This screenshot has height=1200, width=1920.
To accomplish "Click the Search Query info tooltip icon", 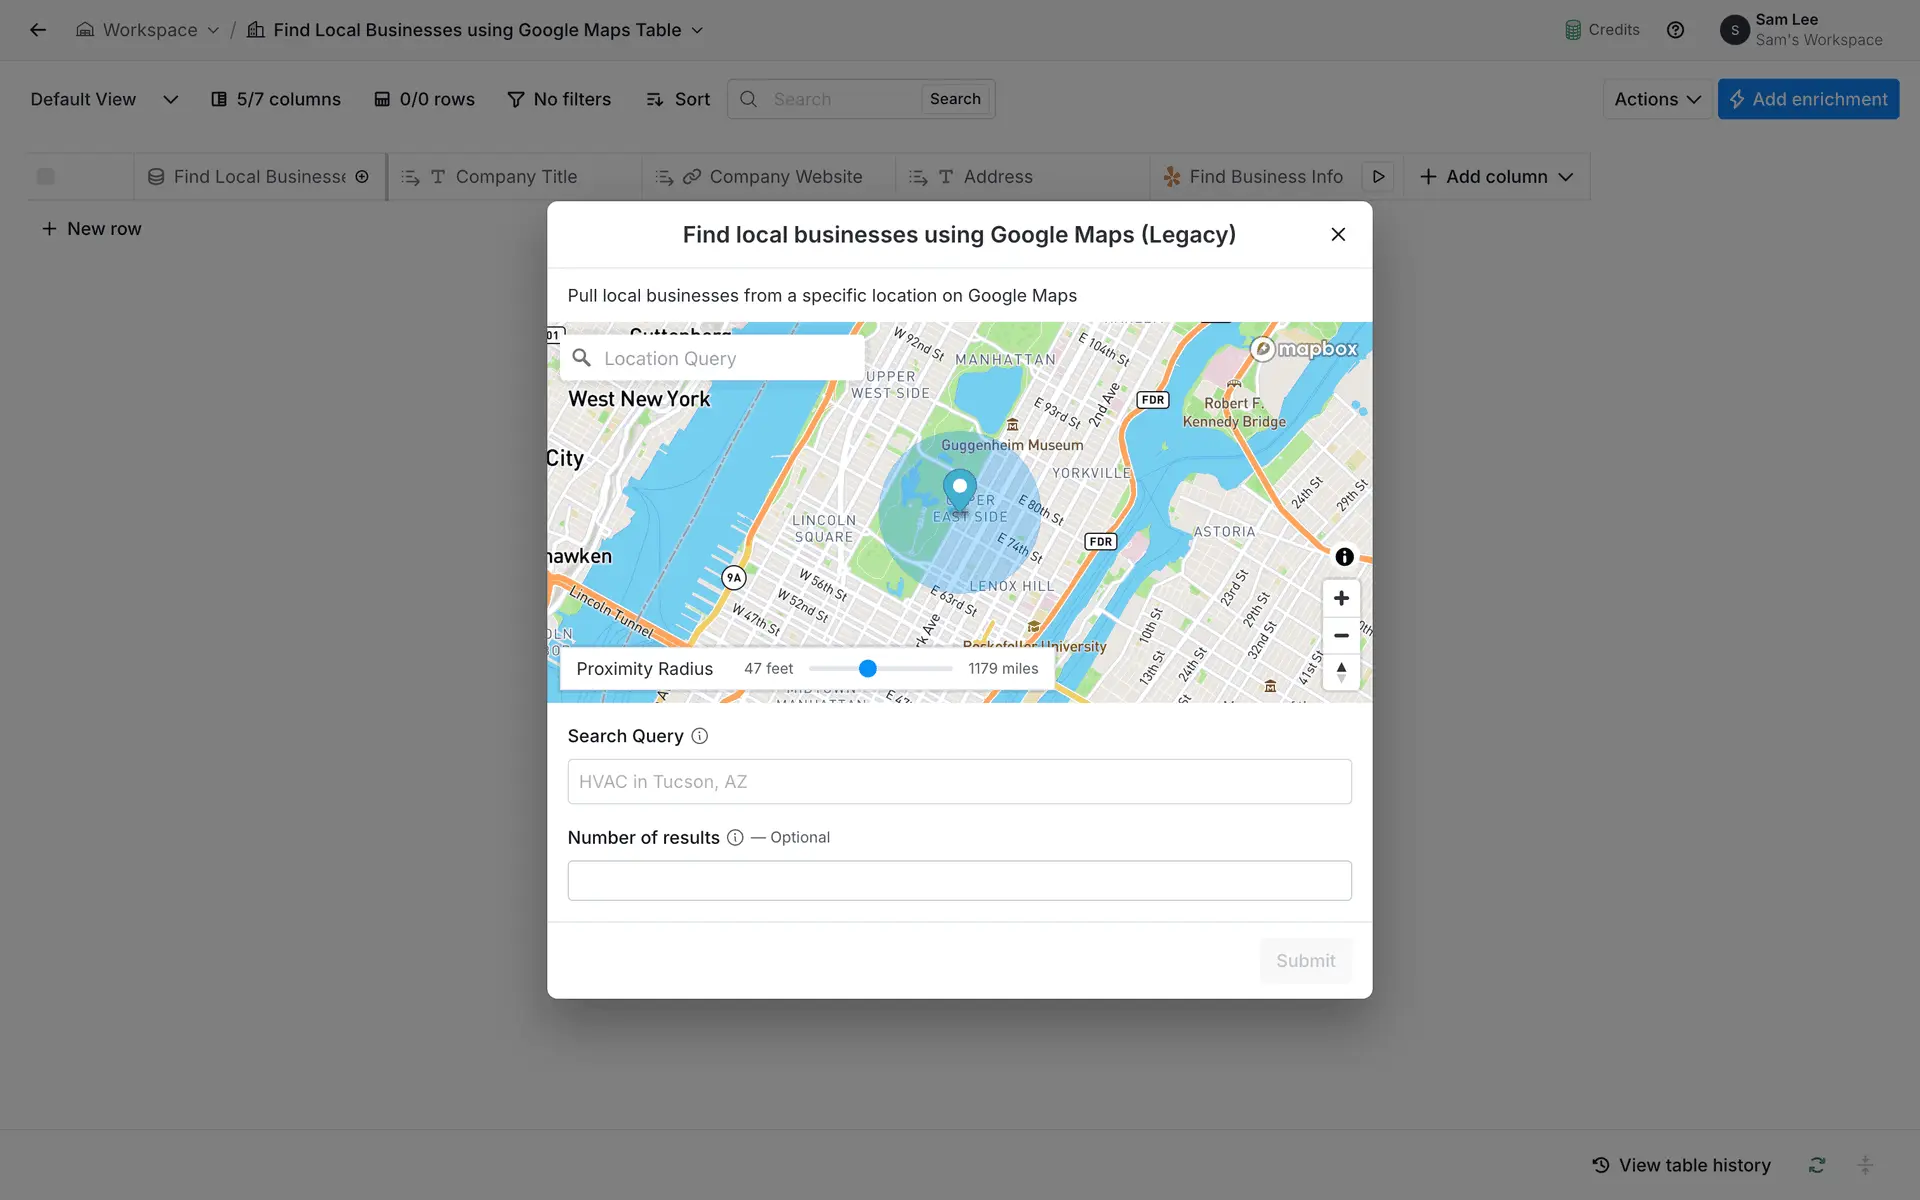I will click(700, 736).
